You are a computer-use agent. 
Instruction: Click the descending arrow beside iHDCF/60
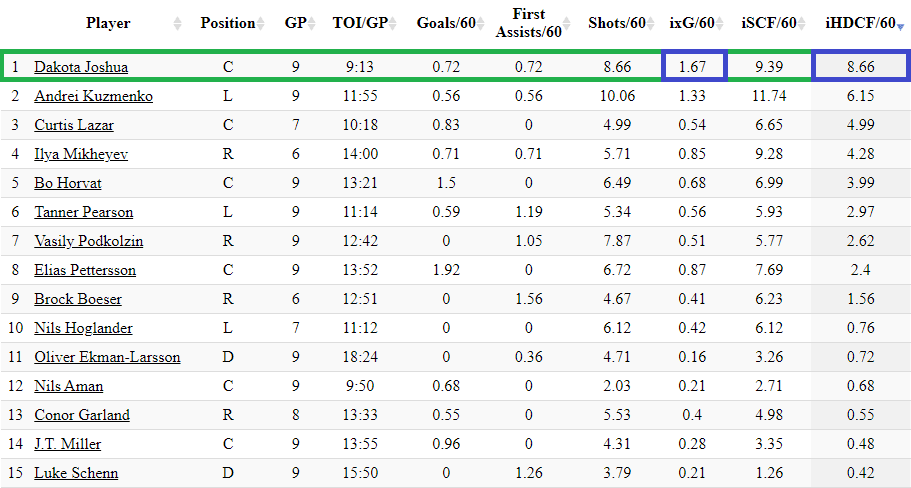901,24
